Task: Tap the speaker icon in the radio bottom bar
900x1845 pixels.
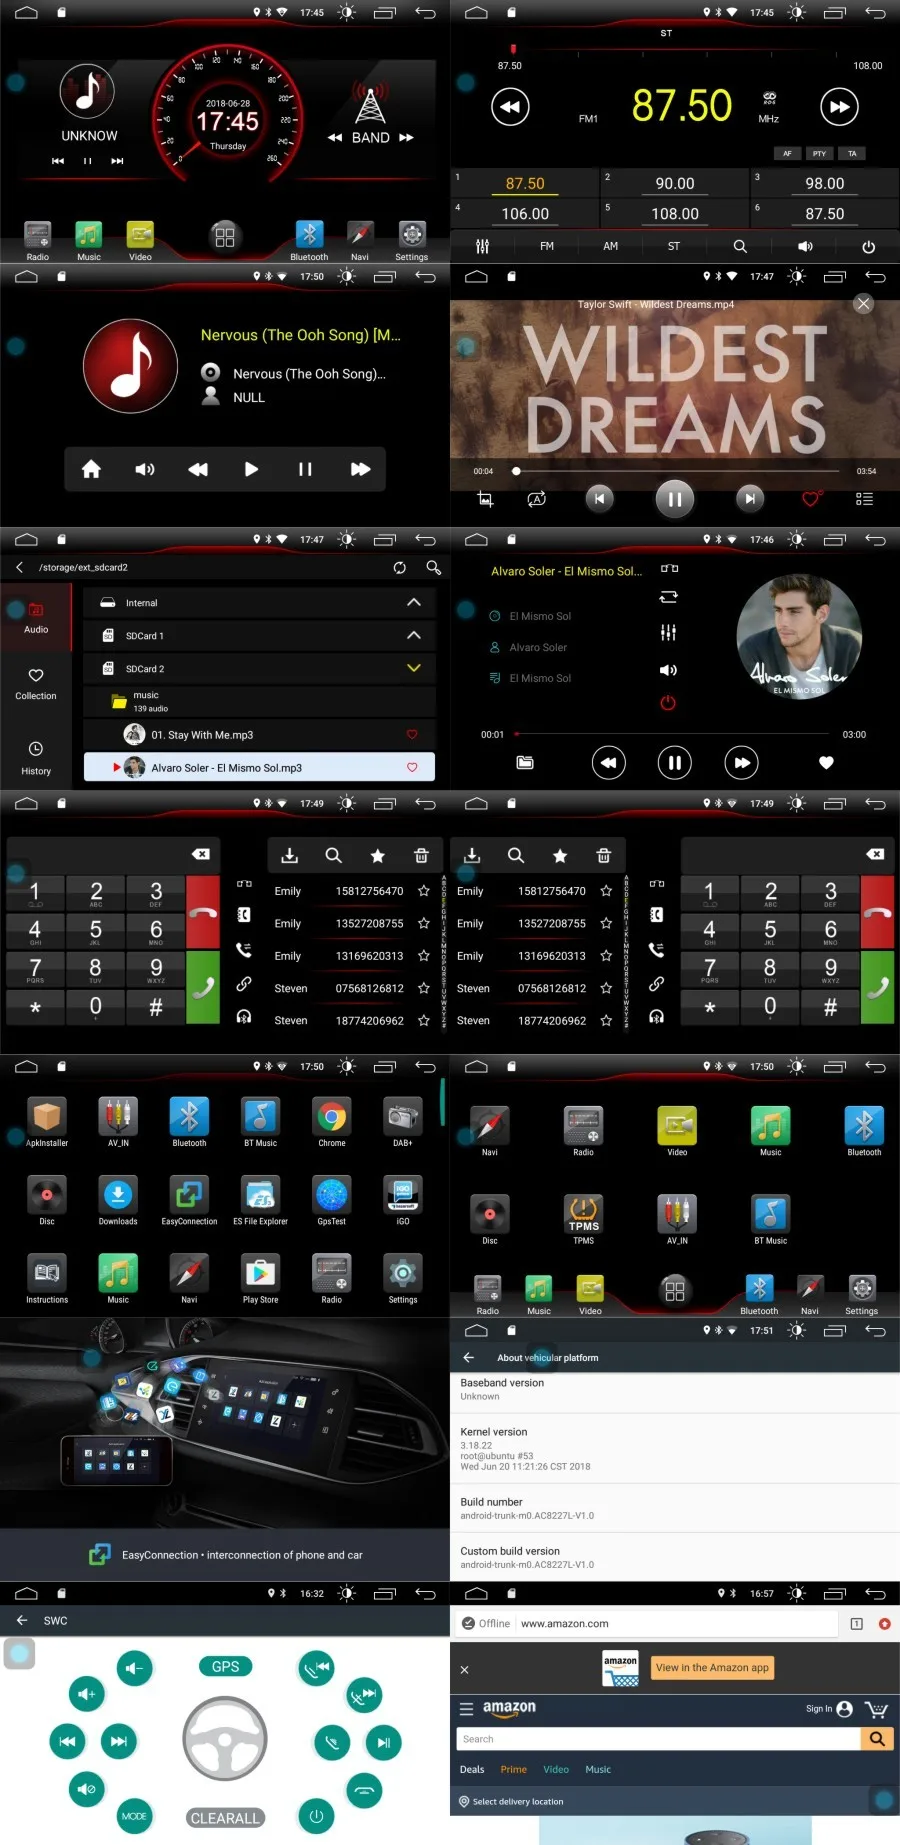Action: [805, 246]
